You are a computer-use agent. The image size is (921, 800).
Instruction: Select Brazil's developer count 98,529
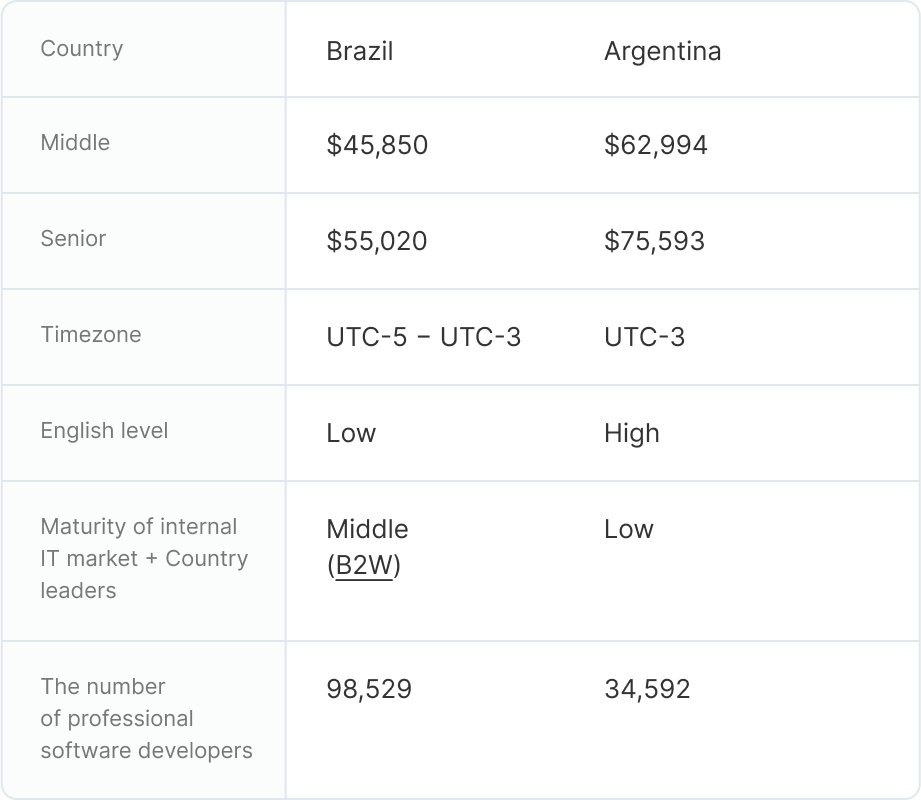[369, 689]
